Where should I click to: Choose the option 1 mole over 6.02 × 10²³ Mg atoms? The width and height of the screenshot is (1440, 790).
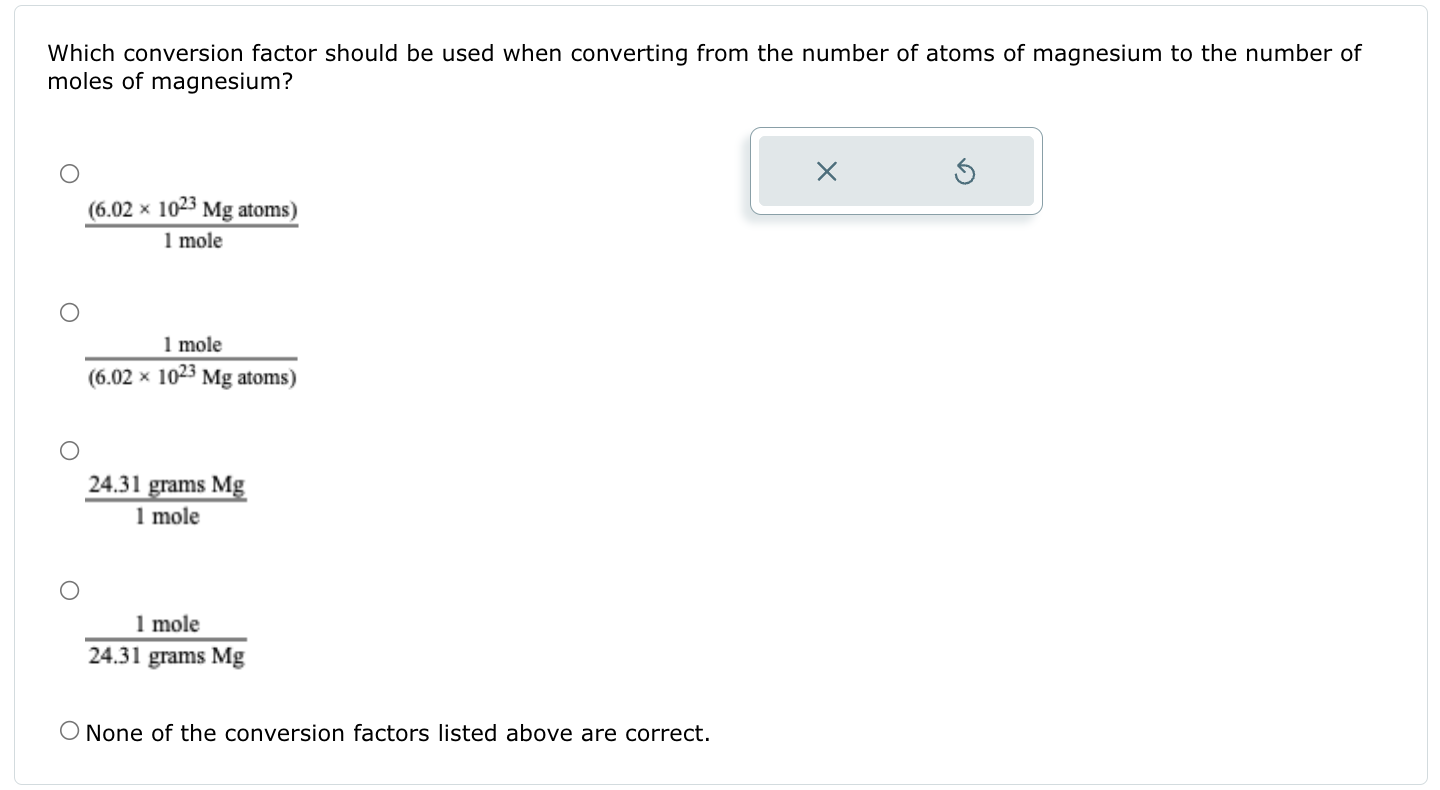[69, 312]
